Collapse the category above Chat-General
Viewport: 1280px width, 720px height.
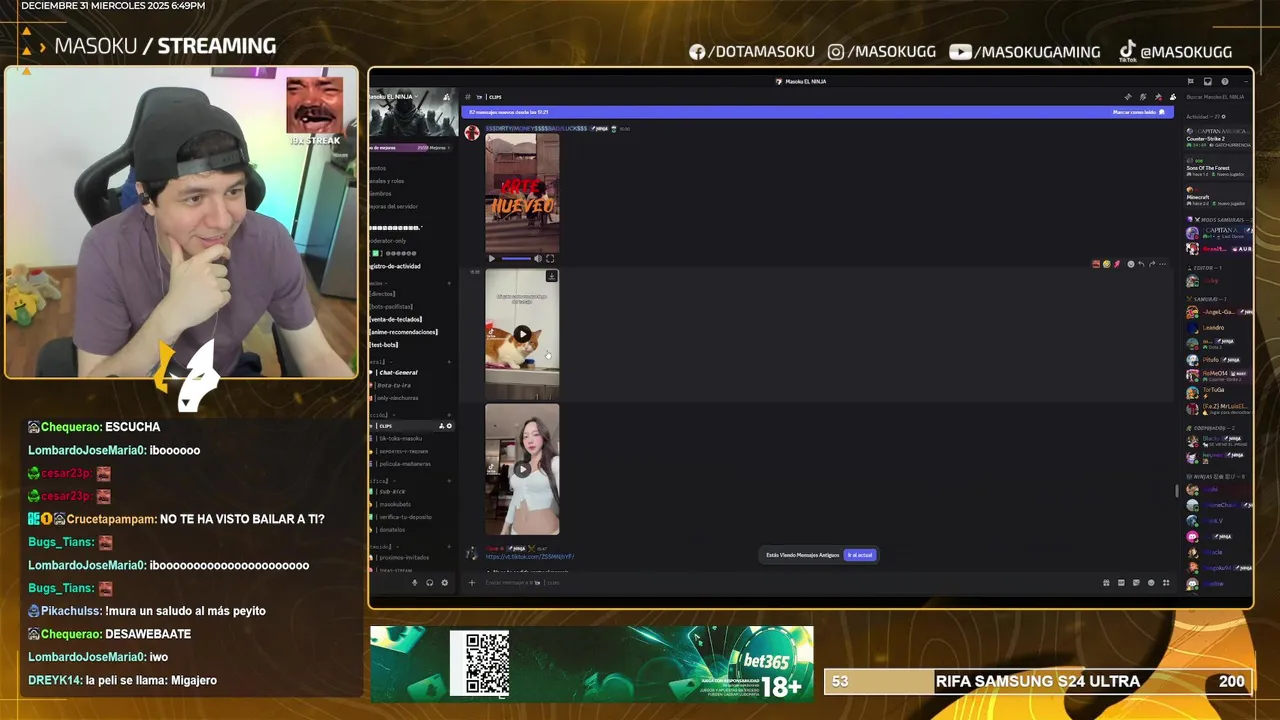coord(379,361)
